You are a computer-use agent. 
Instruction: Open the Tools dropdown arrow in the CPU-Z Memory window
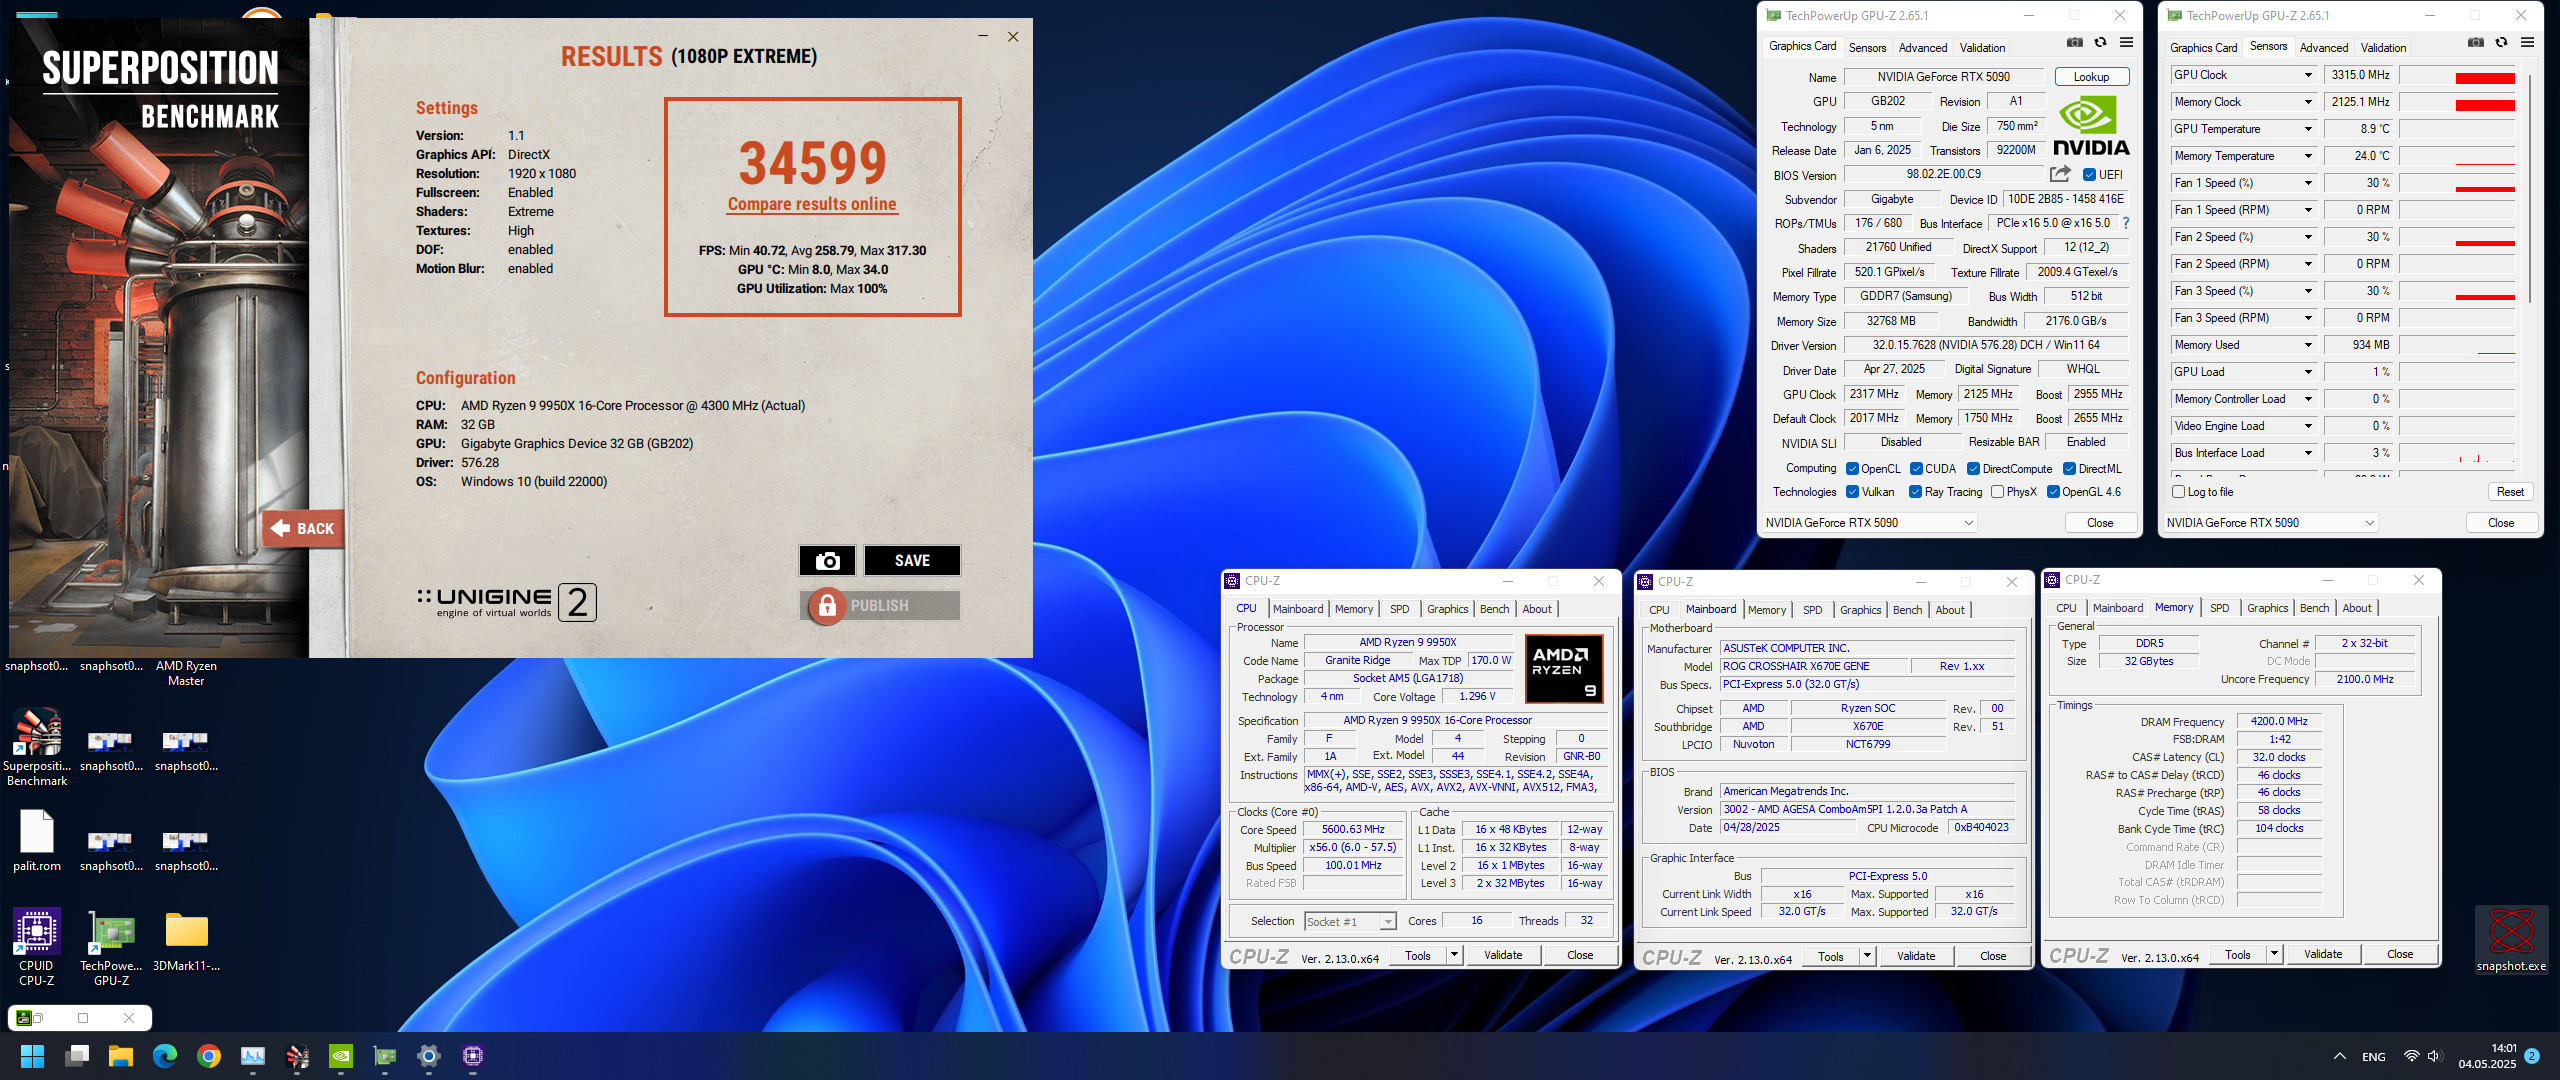click(x=2274, y=955)
